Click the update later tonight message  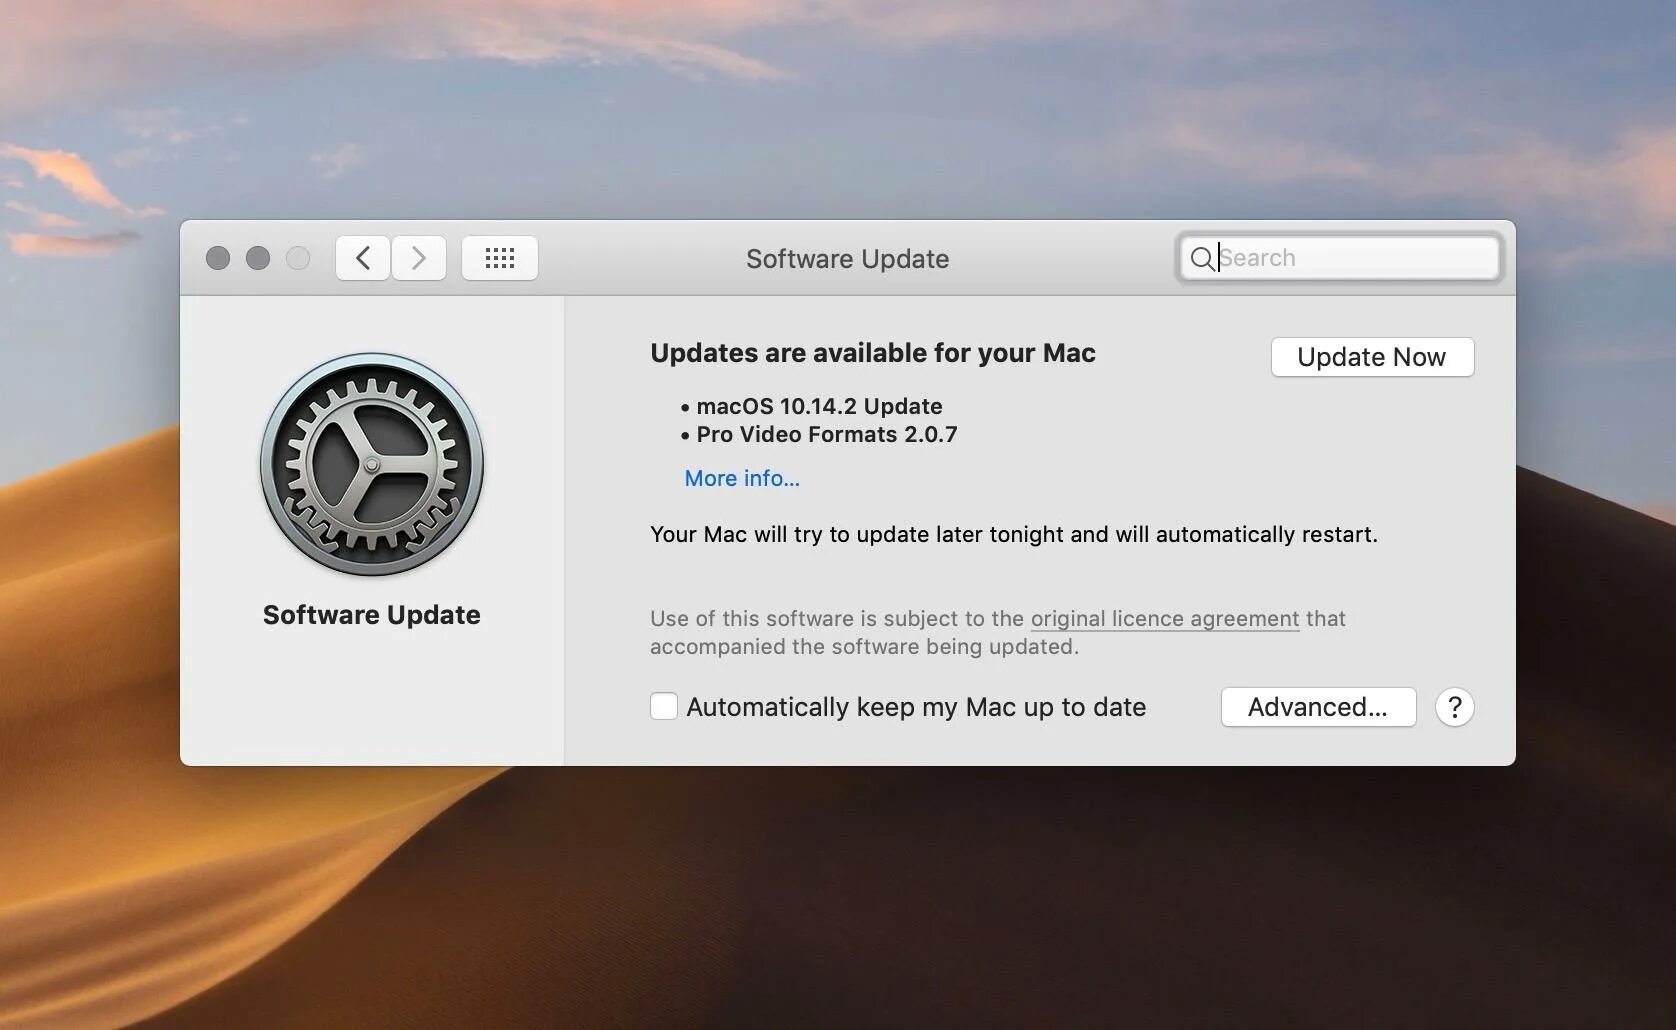[x=1014, y=534]
